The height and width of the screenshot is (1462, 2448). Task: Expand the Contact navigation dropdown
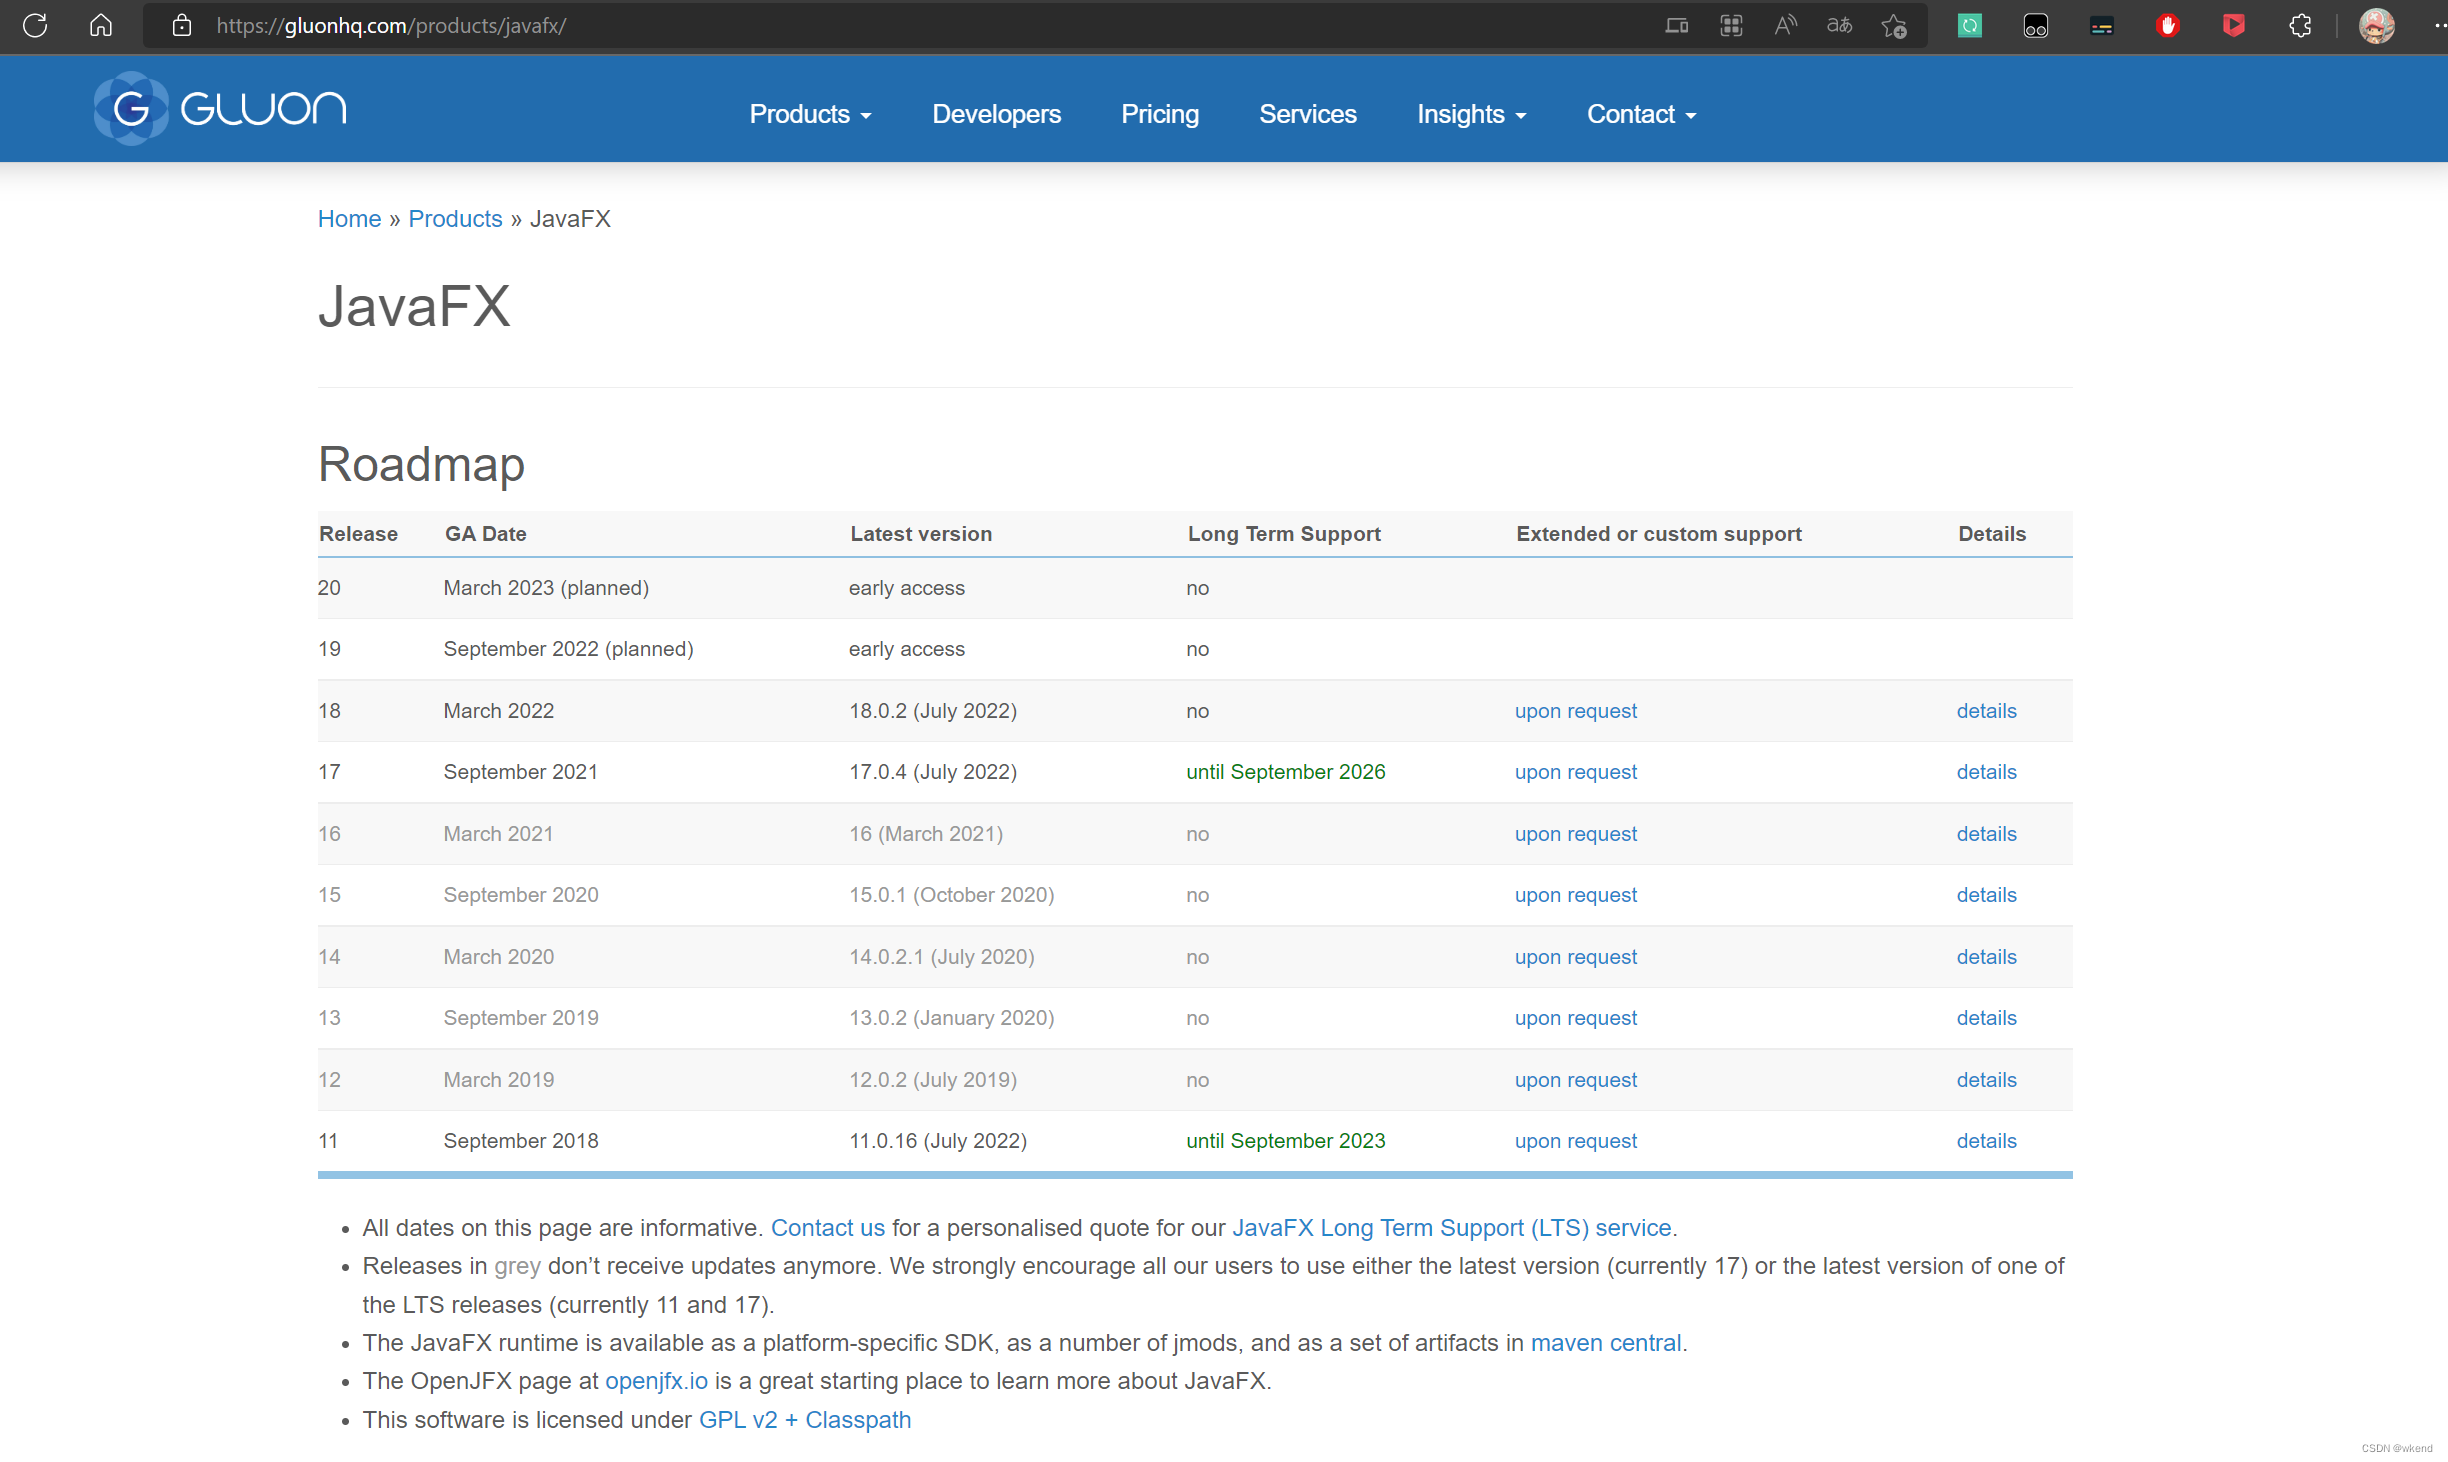(x=1641, y=114)
